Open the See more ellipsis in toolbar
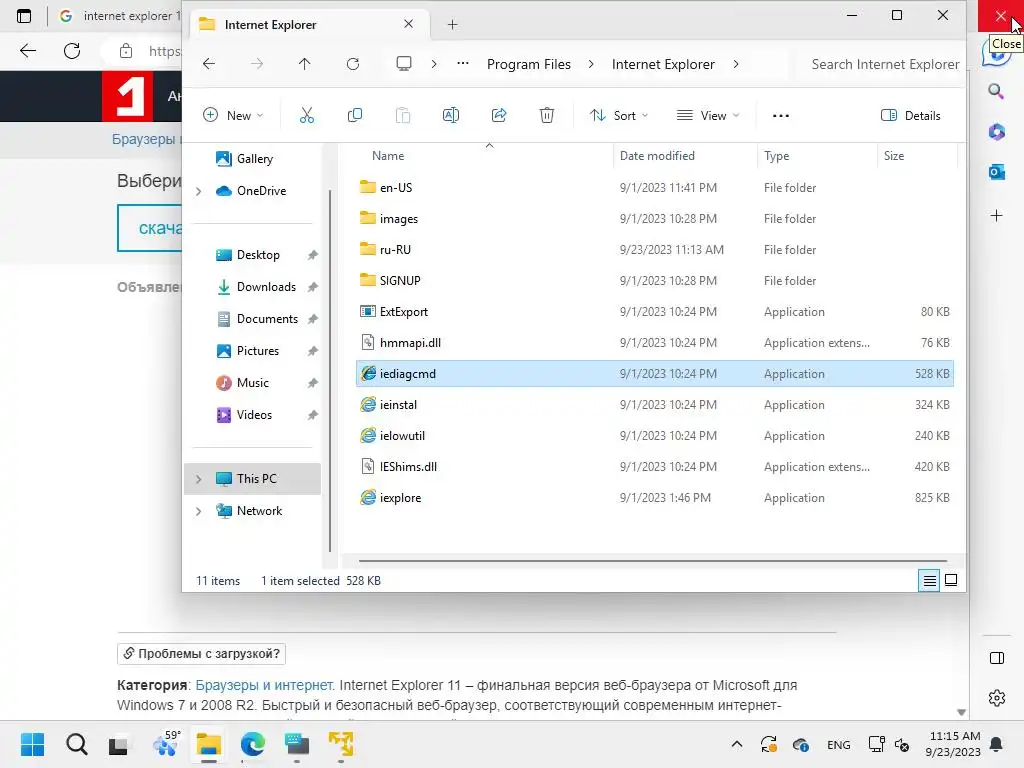 [780, 116]
